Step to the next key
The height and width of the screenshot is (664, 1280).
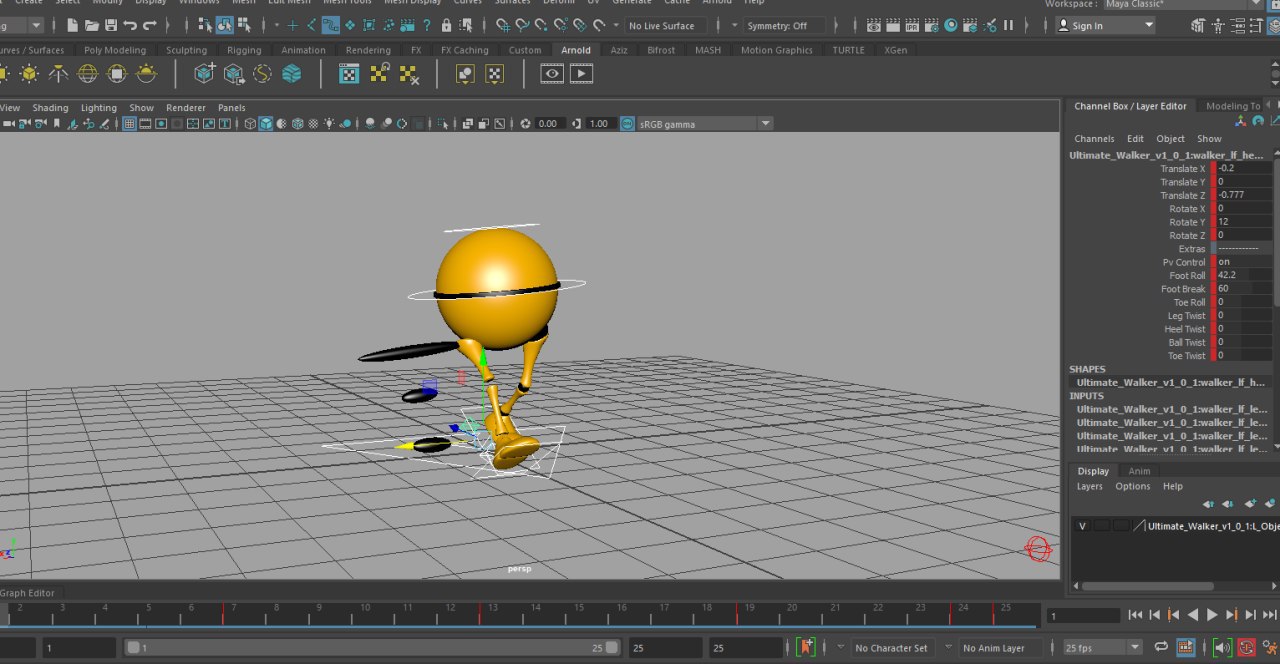[1232, 615]
